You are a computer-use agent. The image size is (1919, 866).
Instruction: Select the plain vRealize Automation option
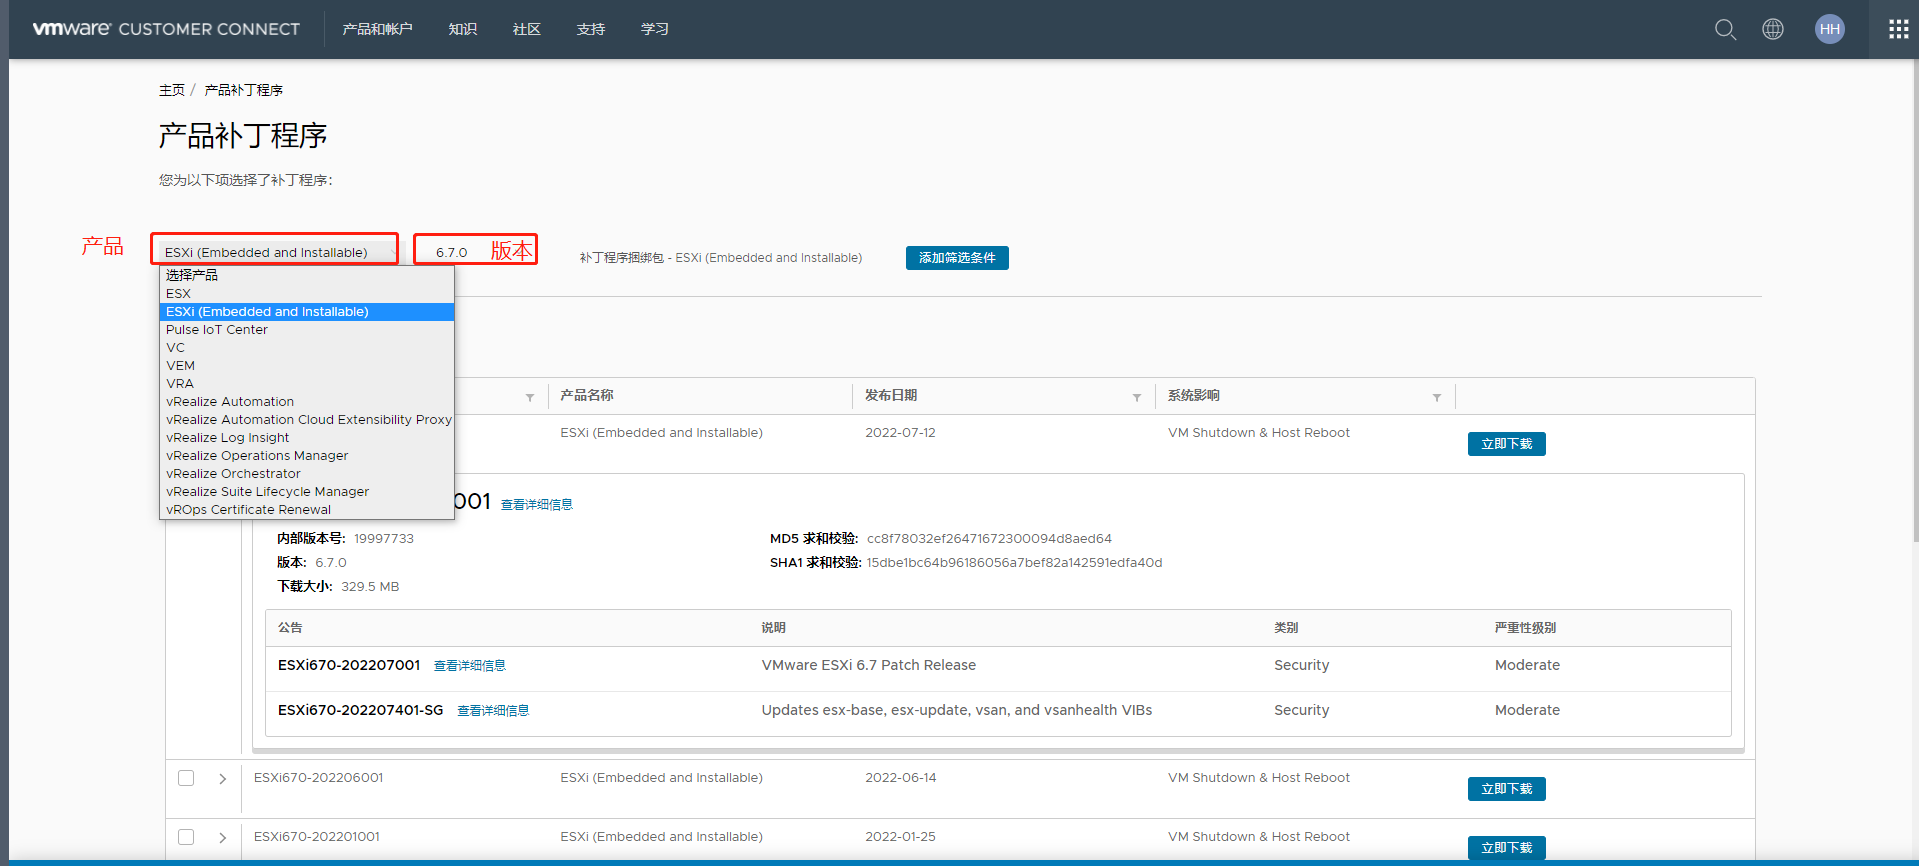(x=307, y=402)
